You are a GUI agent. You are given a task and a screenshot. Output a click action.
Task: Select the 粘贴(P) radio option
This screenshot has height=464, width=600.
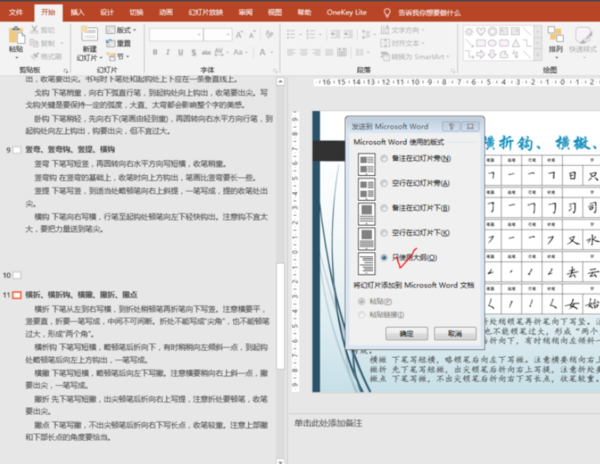click(x=361, y=301)
